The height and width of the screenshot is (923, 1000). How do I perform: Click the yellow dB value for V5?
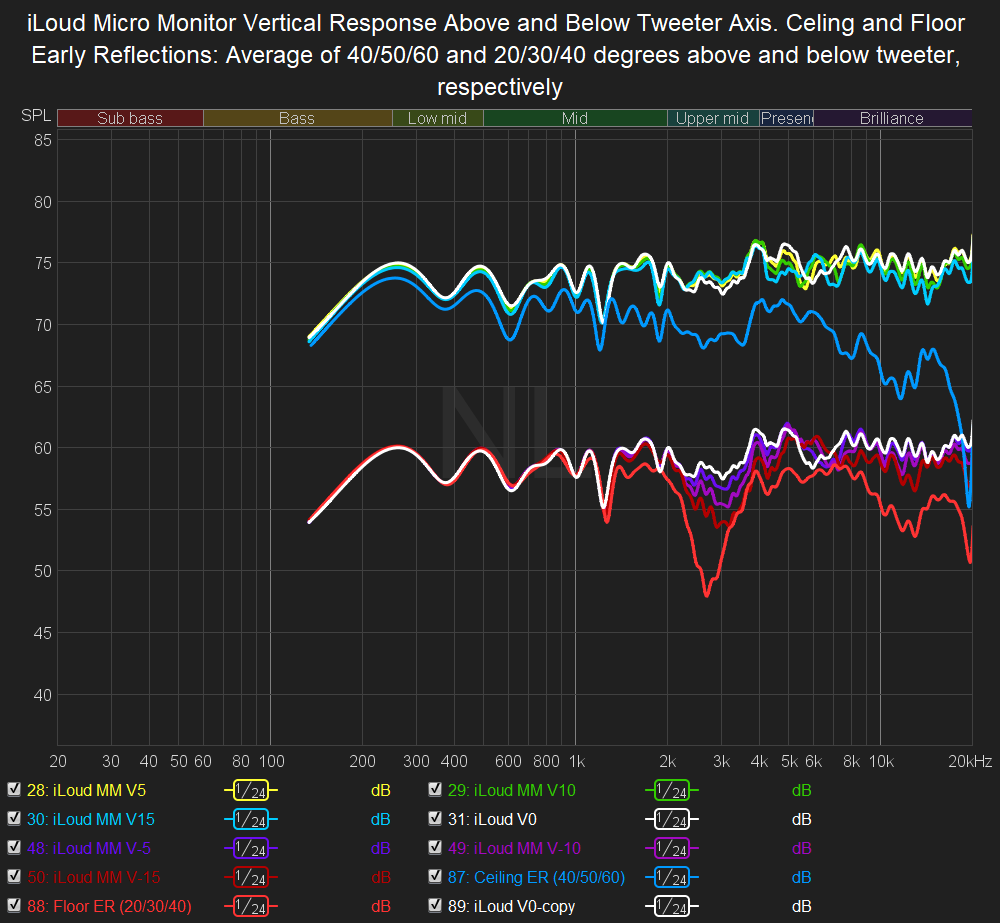(381, 790)
